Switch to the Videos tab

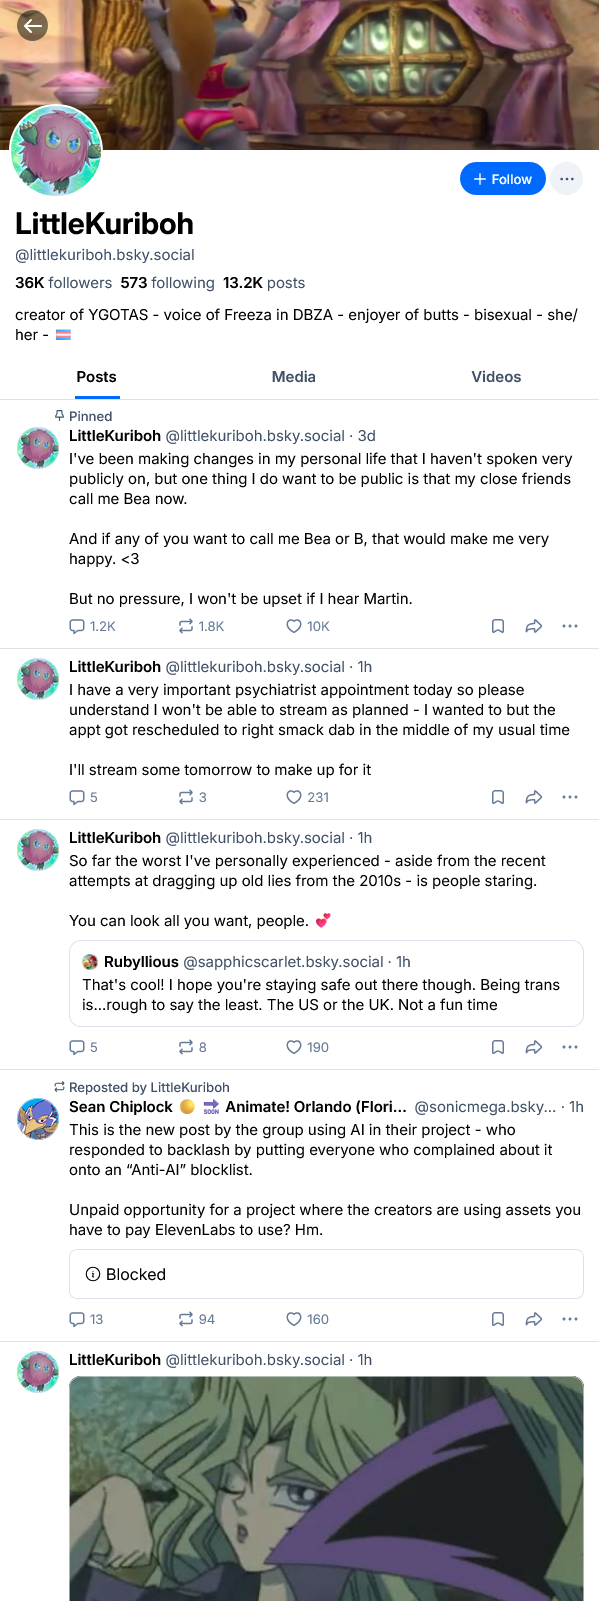coord(496,377)
